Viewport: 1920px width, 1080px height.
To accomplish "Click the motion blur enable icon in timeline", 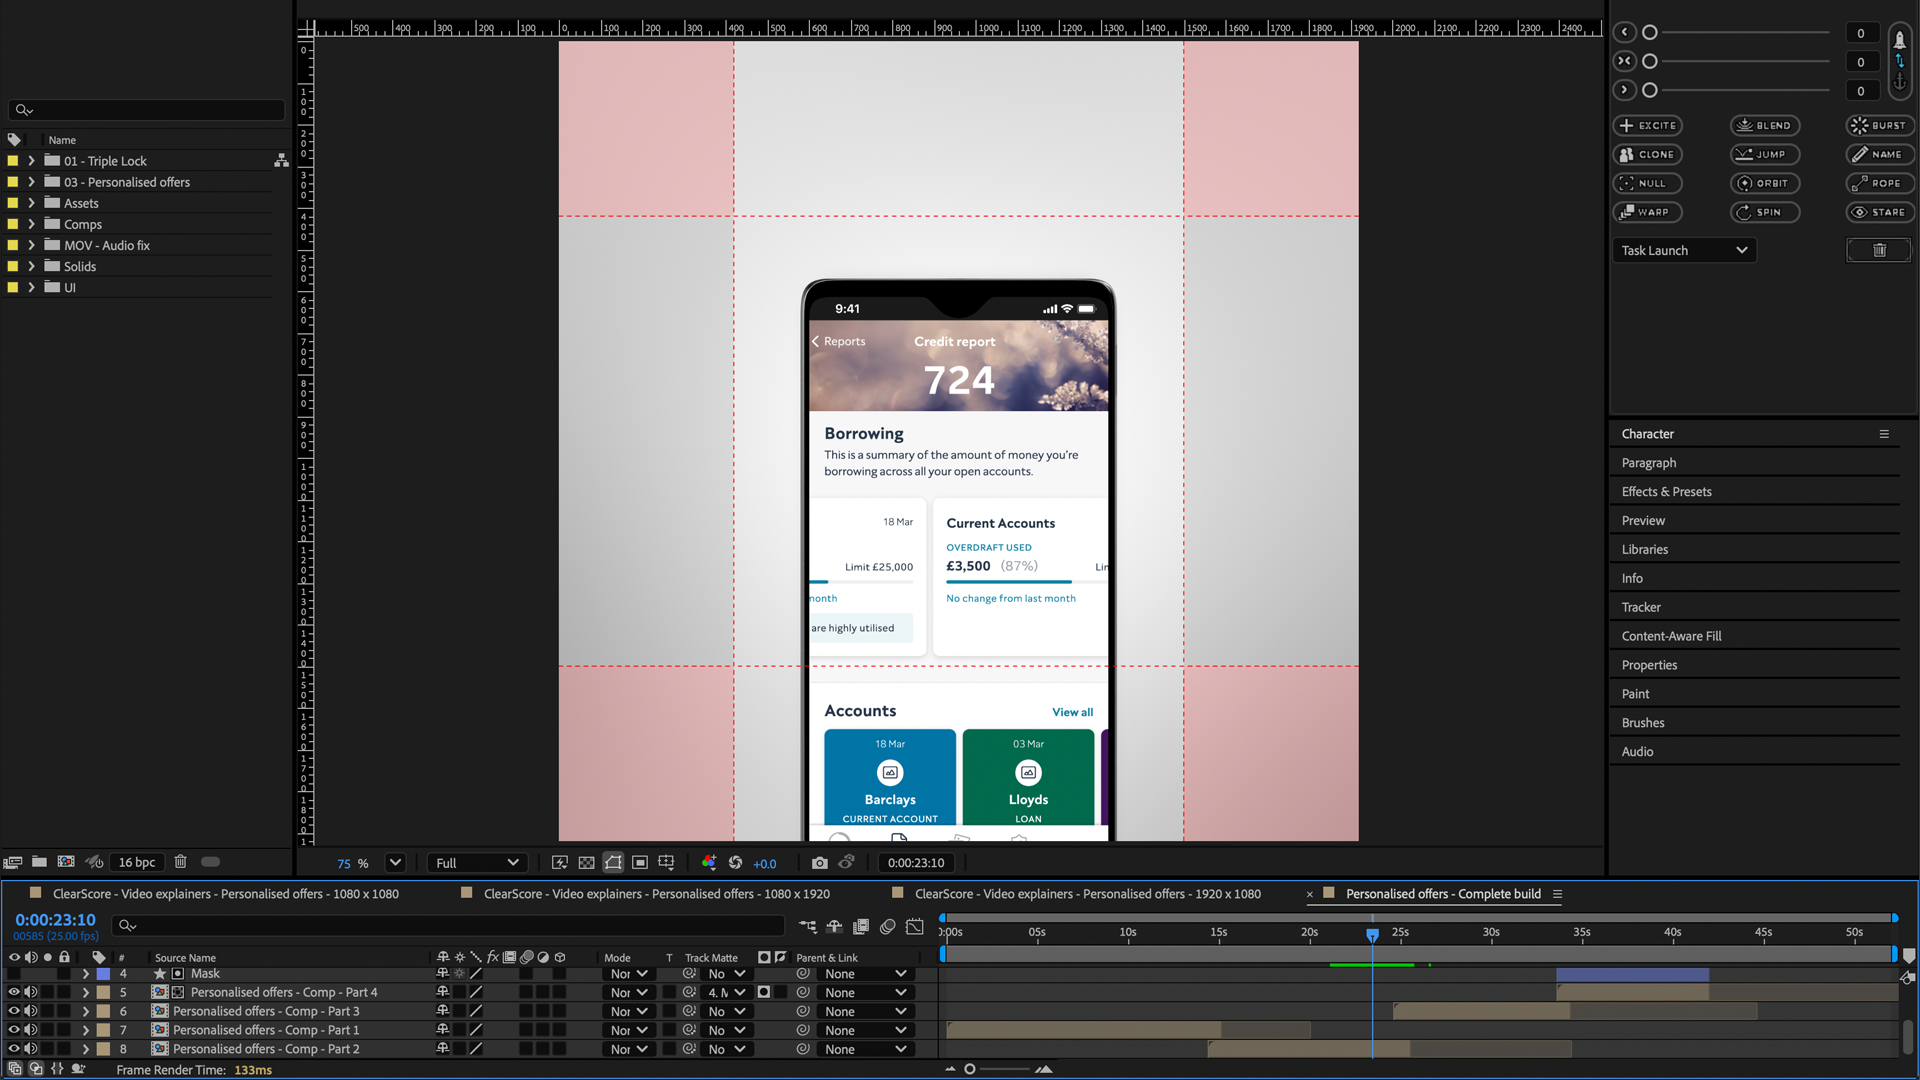I will tap(887, 927).
